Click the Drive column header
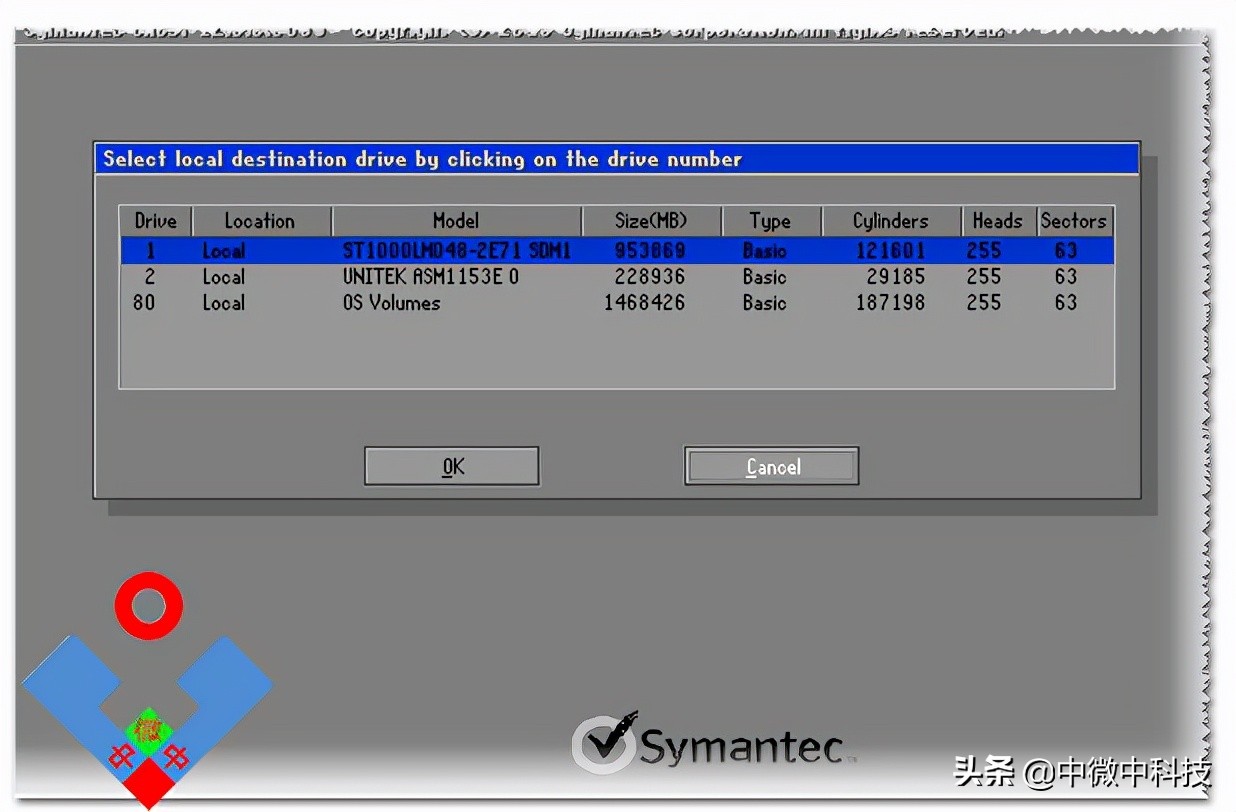 point(155,221)
